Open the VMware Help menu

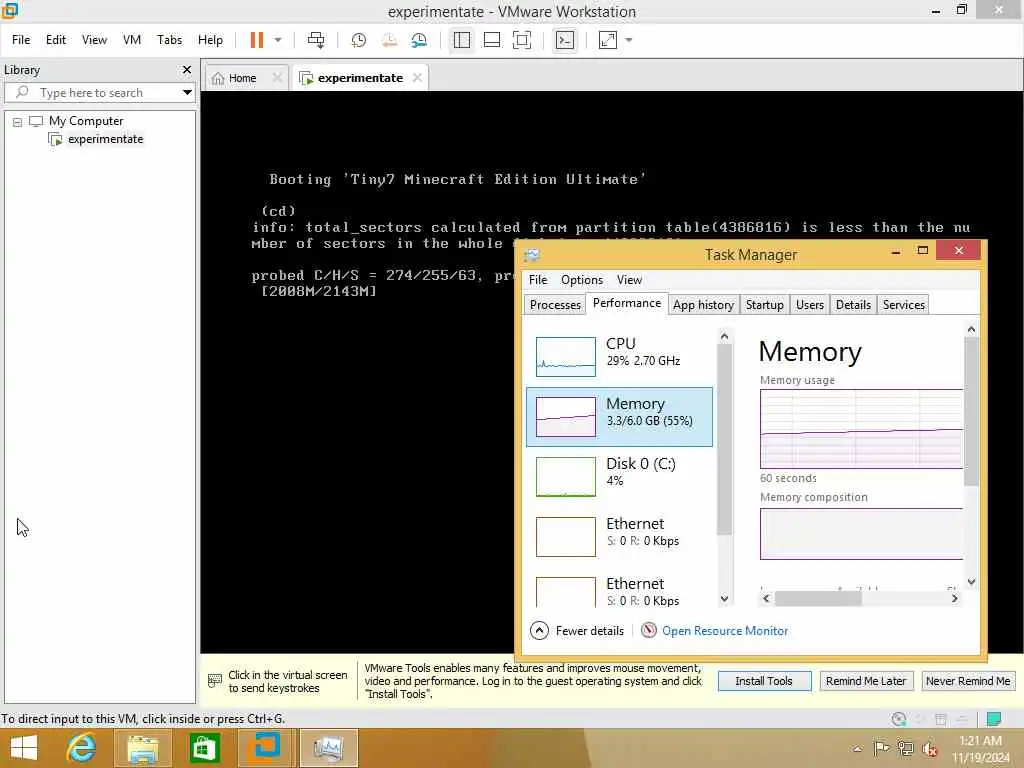point(210,40)
